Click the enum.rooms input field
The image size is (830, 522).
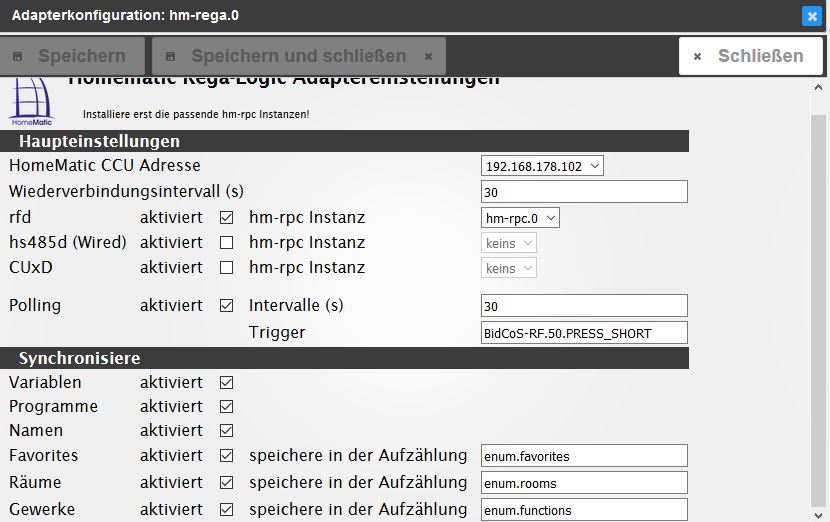[584, 483]
